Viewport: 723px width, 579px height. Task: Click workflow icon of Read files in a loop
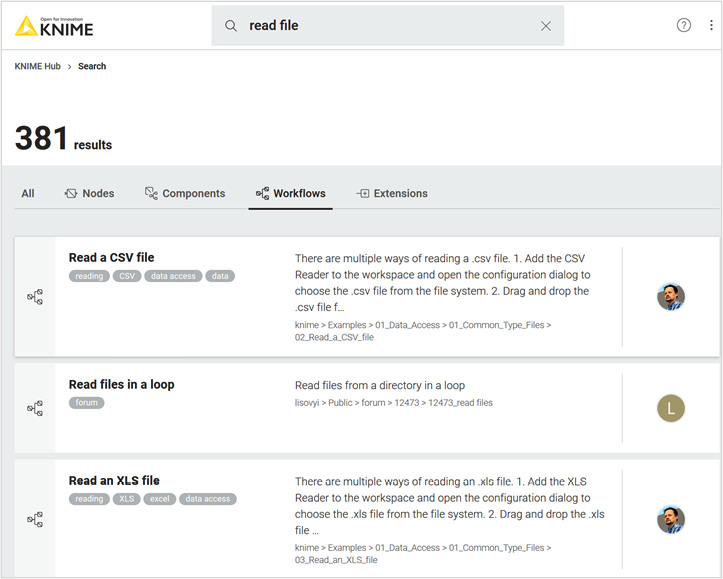coord(35,408)
